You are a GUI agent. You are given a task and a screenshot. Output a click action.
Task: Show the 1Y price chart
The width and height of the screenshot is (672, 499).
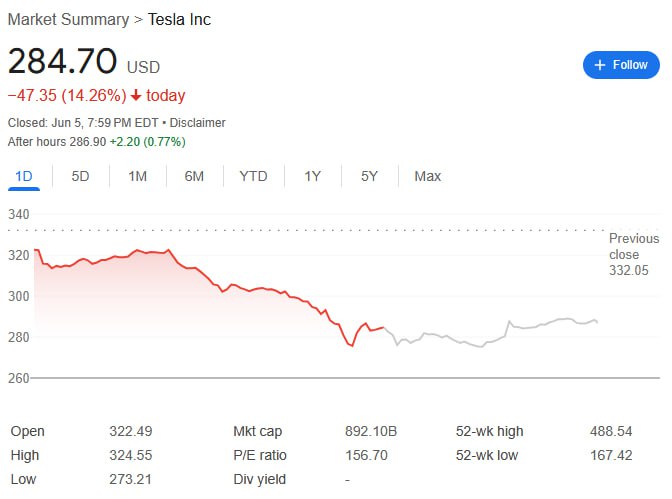[312, 177]
